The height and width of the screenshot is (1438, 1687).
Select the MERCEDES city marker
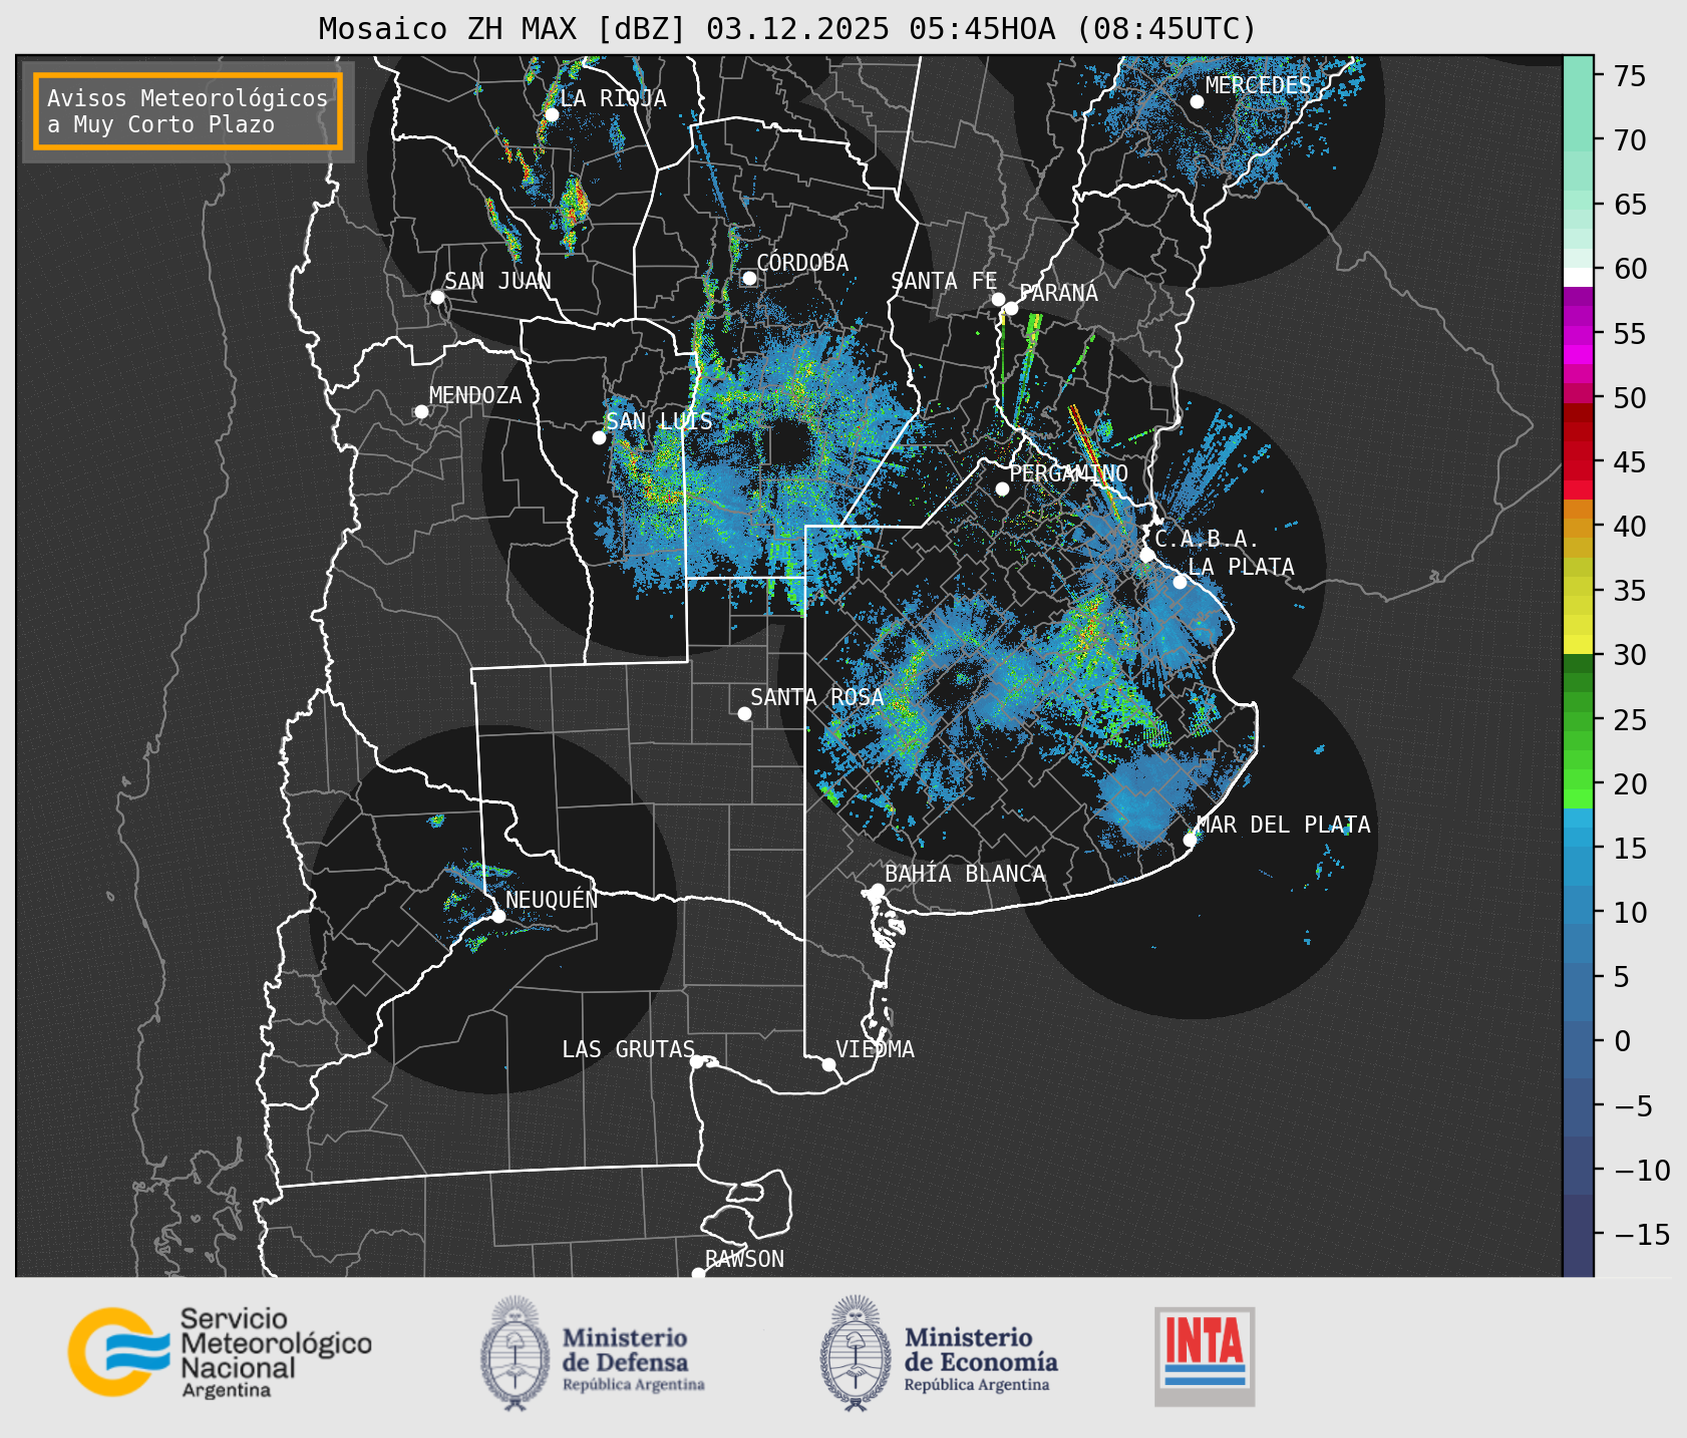pyautogui.click(x=1197, y=102)
